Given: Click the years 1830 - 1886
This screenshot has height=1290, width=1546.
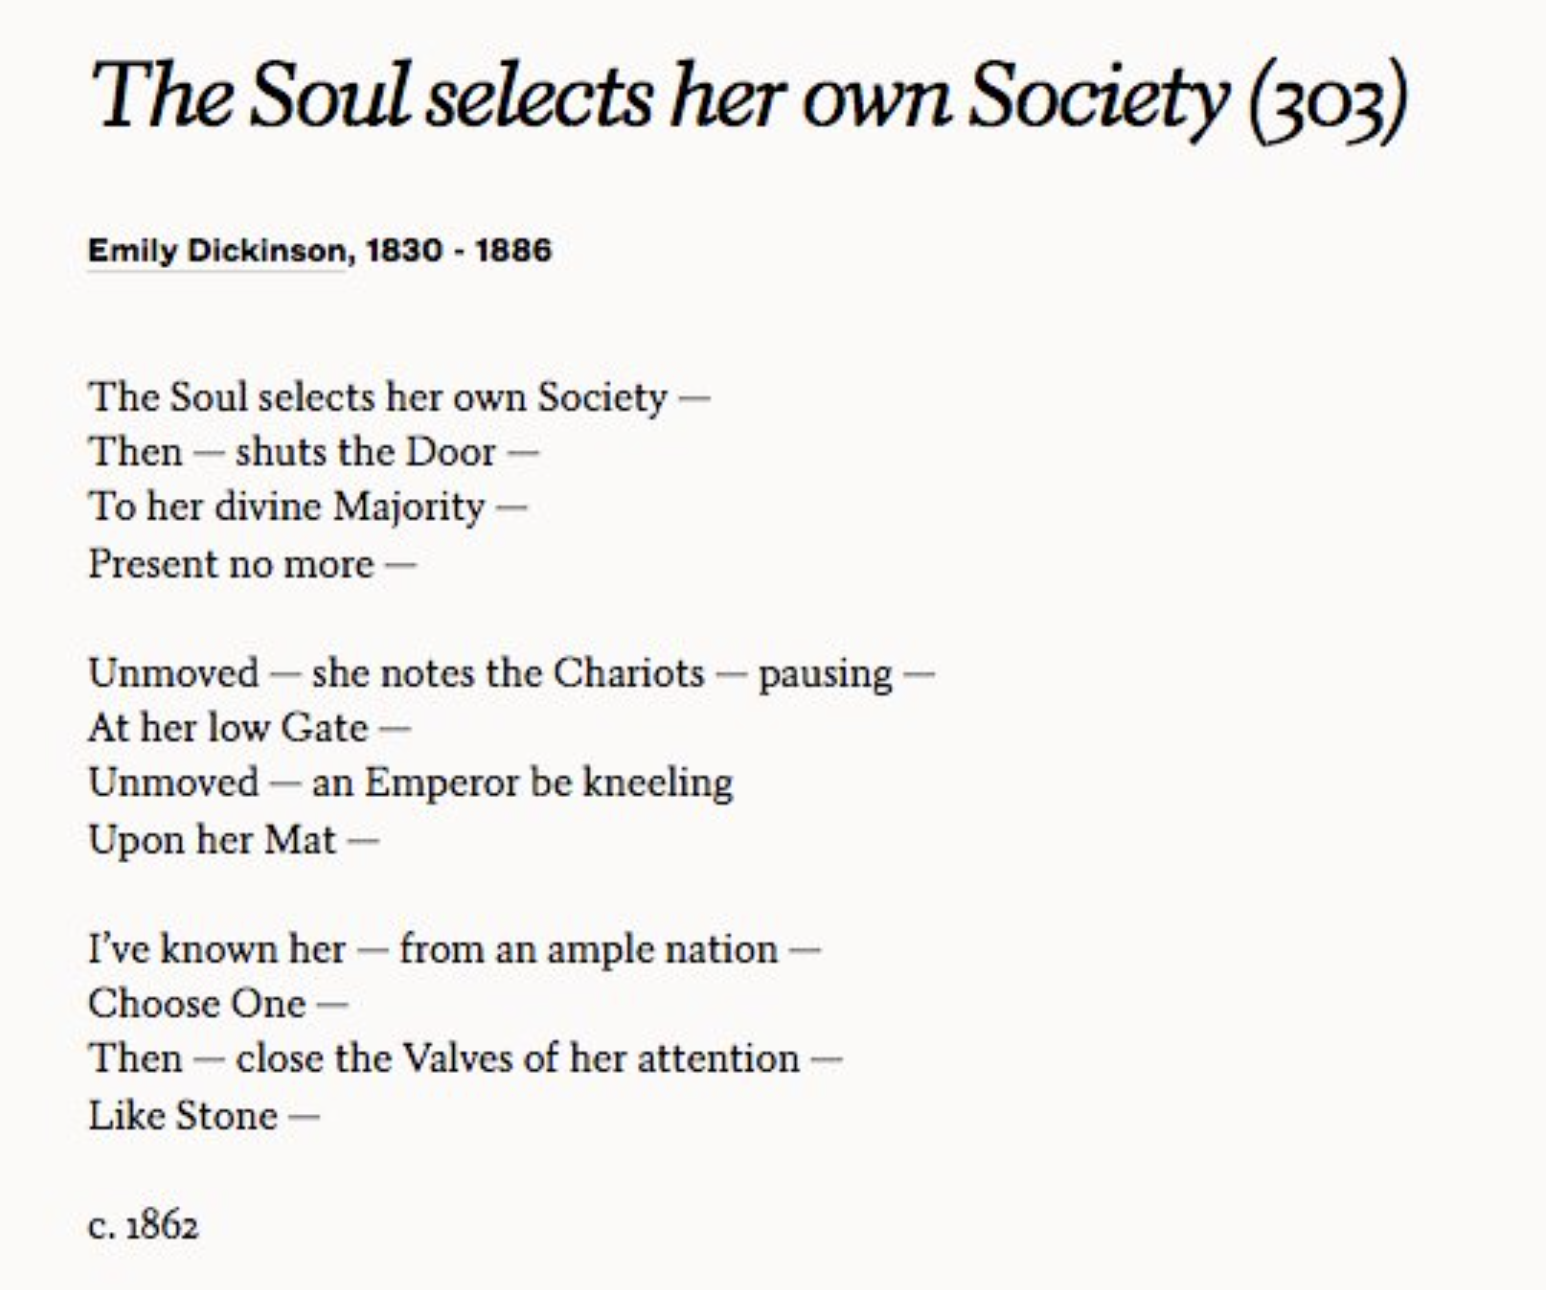Looking at the screenshot, I should point(458,250).
